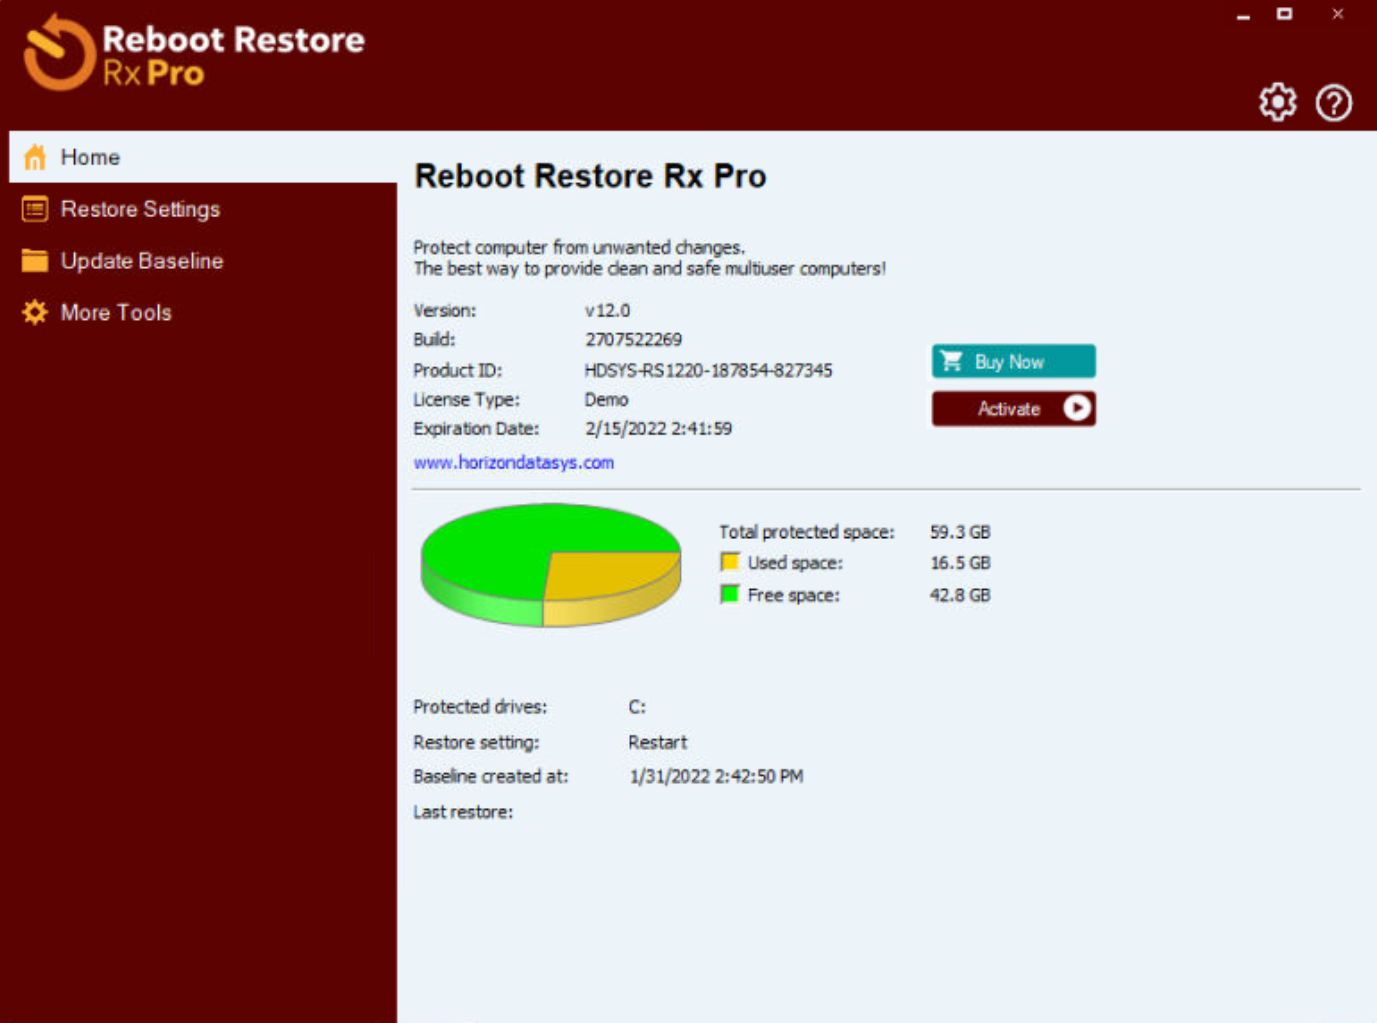Click the build number 2707522269
This screenshot has width=1377, height=1023.
pos(633,340)
